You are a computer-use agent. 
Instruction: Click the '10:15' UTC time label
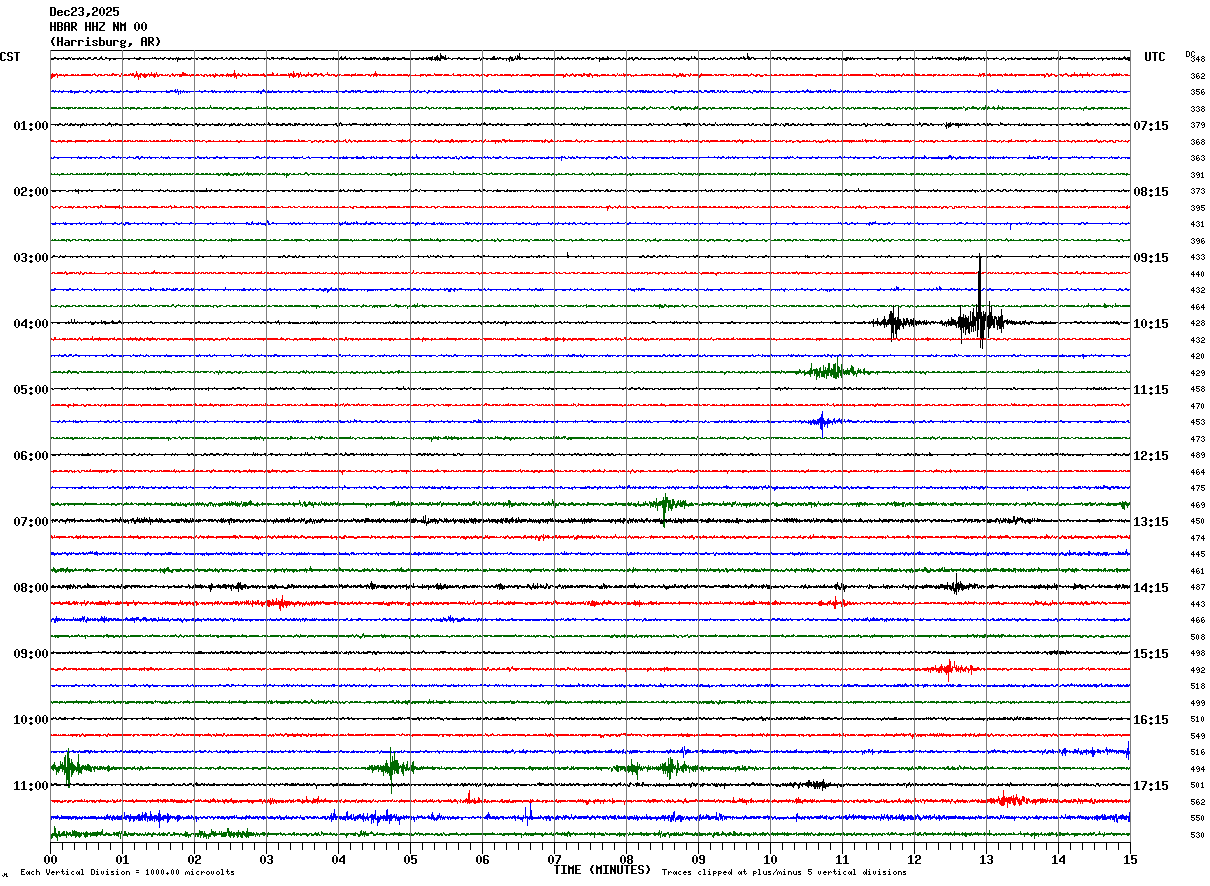pyautogui.click(x=1151, y=324)
